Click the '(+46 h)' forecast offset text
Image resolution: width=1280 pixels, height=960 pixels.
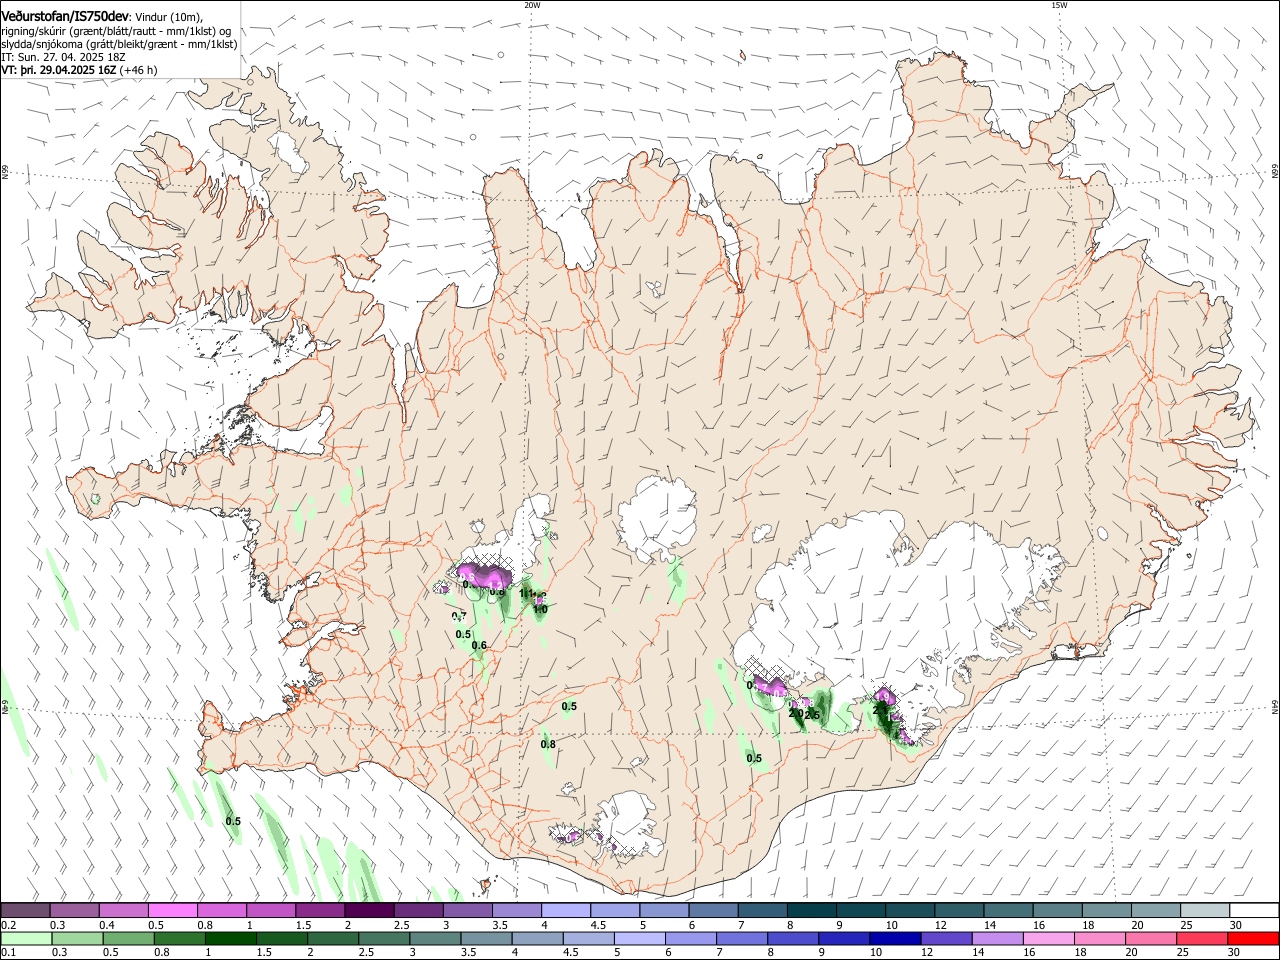click(138, 70)
